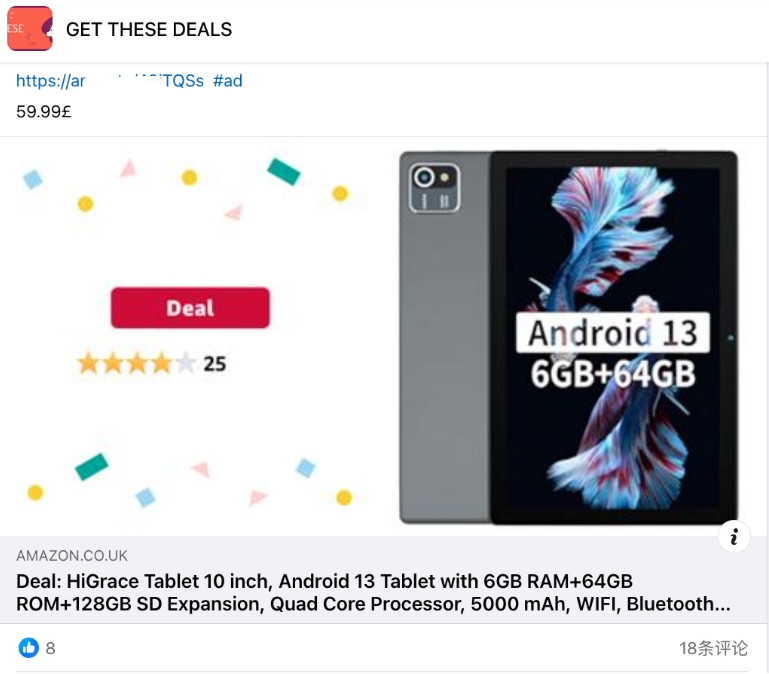Click the confetti deal graphic area
The image size is (769, 674).
pos(190,337)
